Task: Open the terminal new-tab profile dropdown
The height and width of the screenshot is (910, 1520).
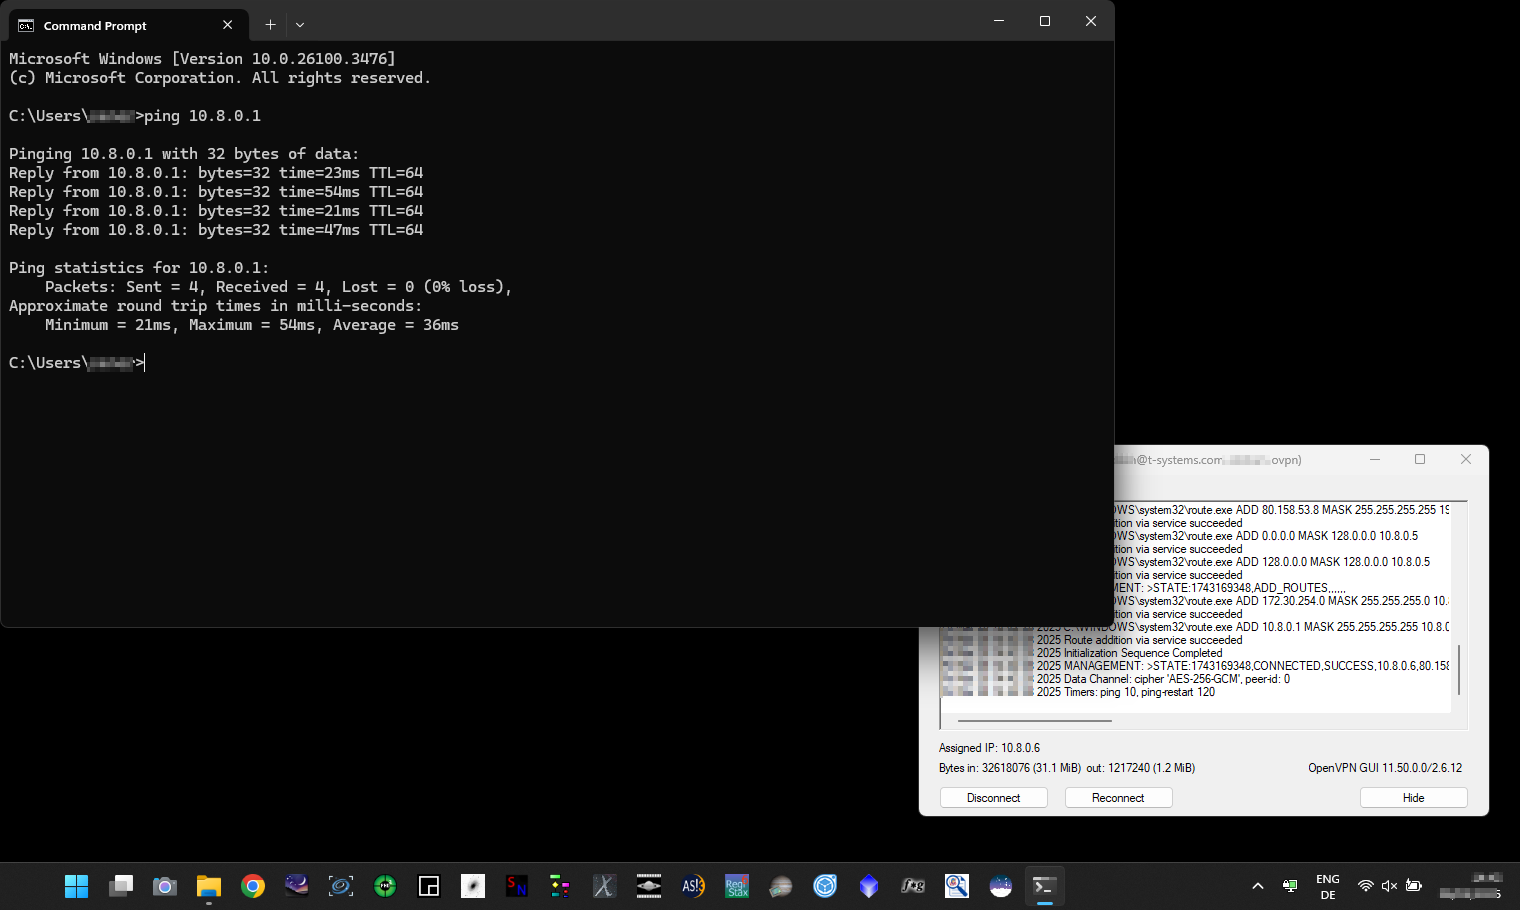Action: click(x=300, y=25)
